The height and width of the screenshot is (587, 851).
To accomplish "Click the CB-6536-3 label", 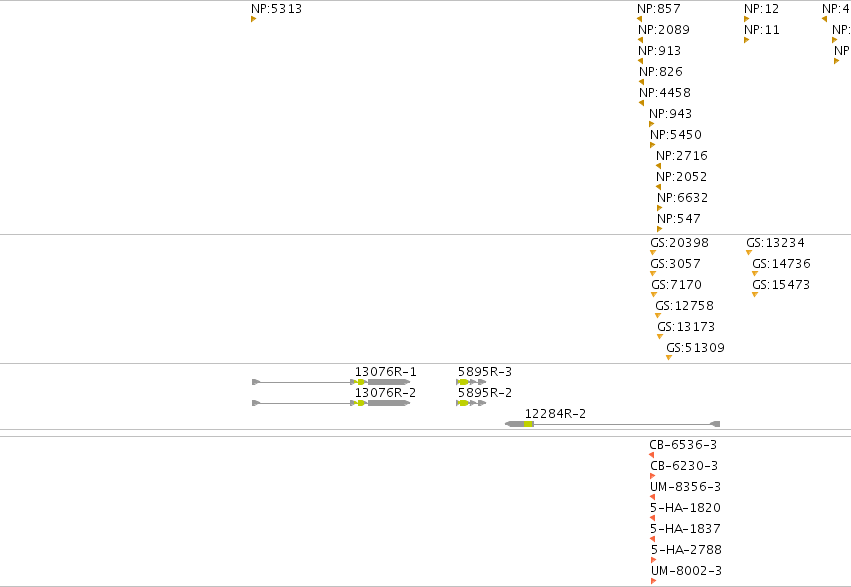I will tap(683, 445).
